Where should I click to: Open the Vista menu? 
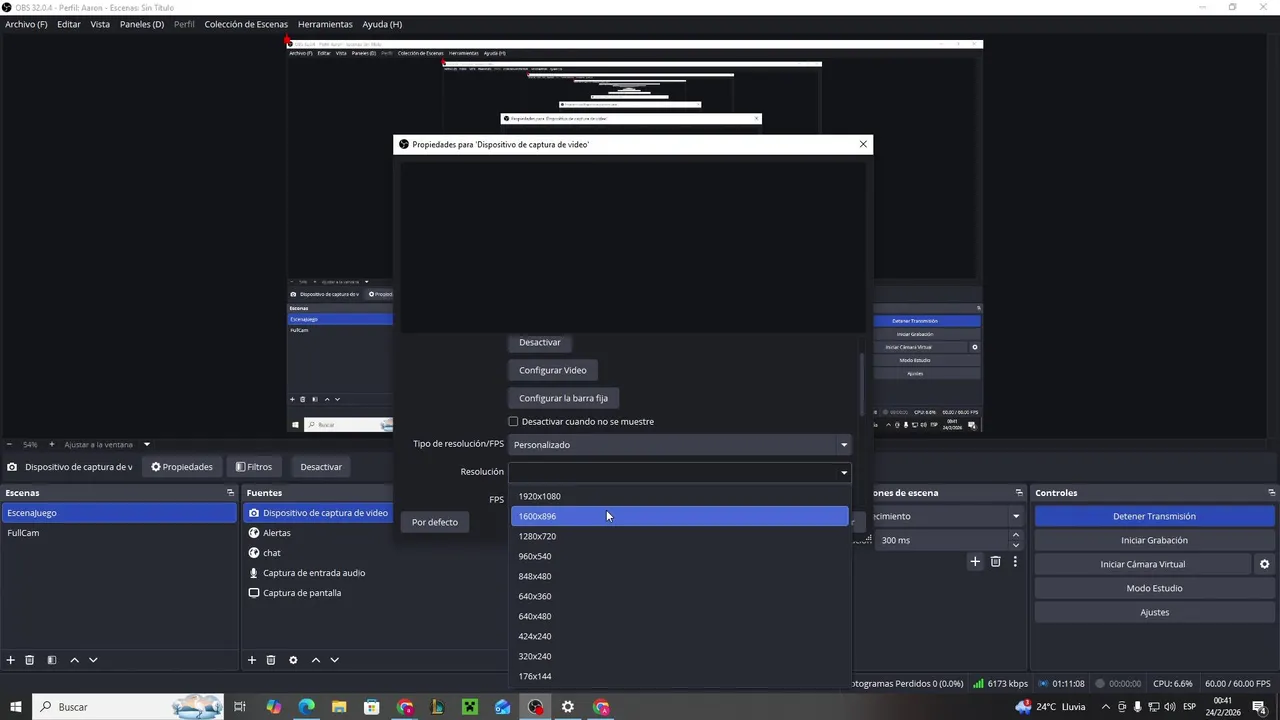coord(100,24)
